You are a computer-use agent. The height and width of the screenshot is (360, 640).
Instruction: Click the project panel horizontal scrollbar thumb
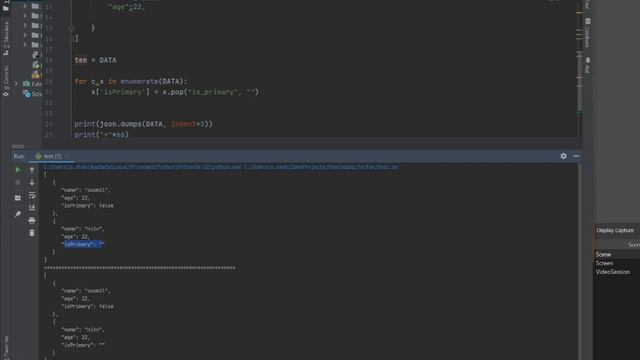pos(18,146)
